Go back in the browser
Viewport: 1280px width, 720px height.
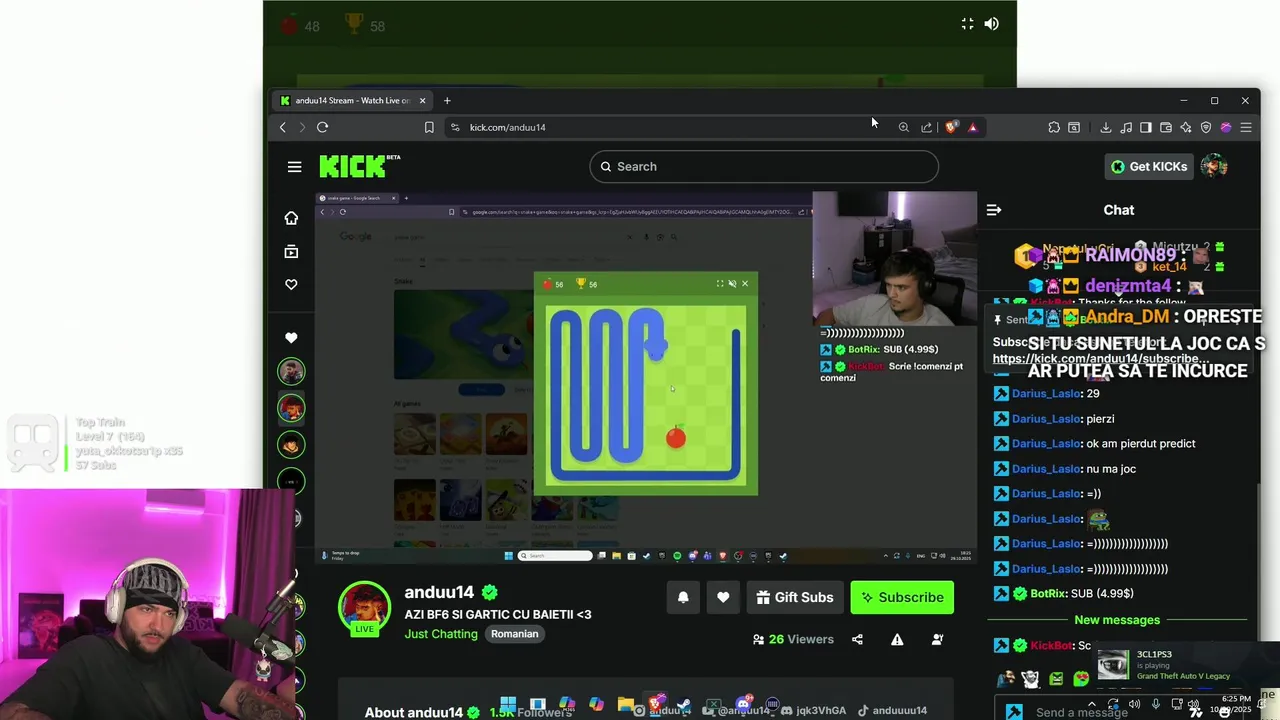tap(283, 127)
